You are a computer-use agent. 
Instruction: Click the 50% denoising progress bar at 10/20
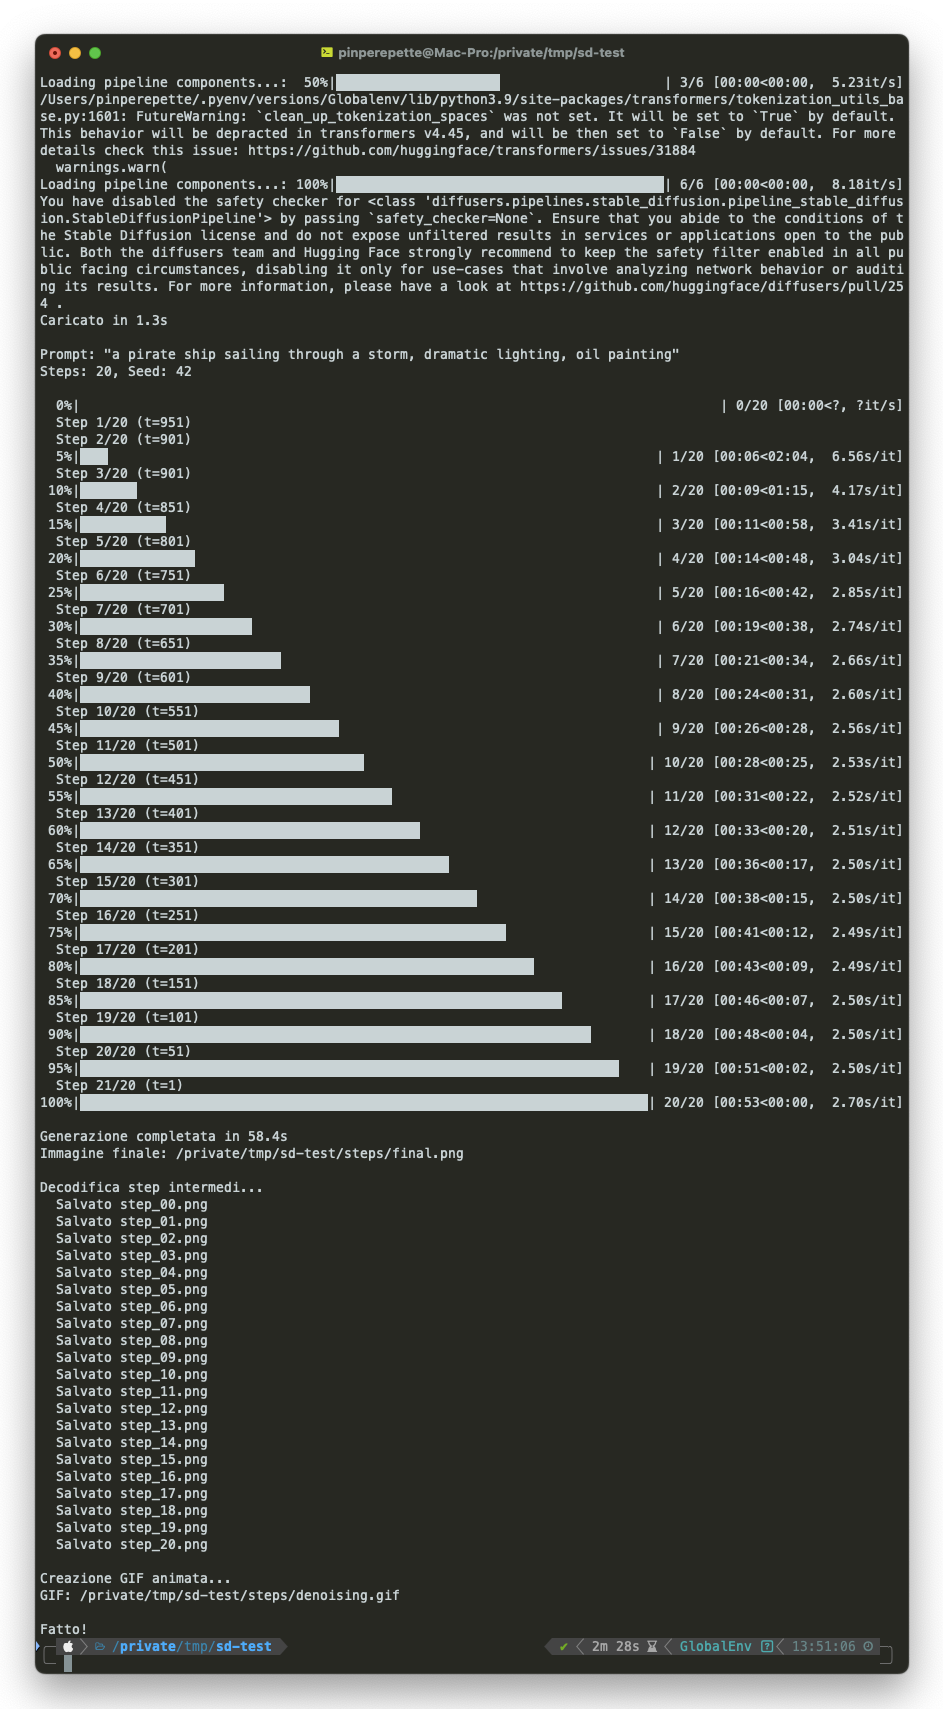pos(222,762)
